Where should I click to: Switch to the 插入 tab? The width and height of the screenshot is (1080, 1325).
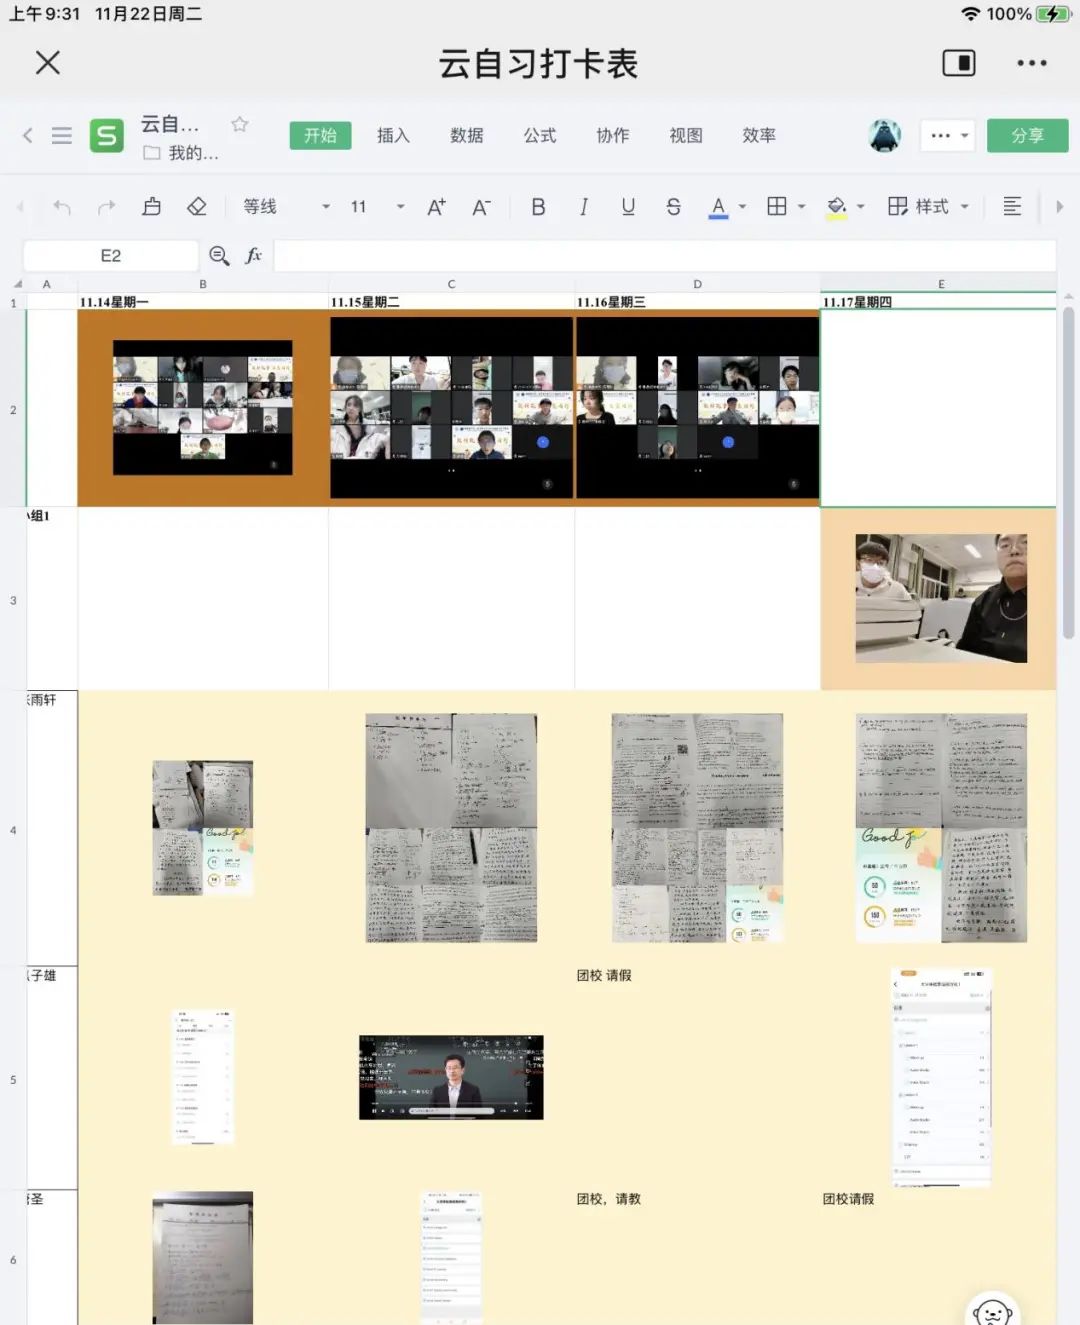click(393, 135)
